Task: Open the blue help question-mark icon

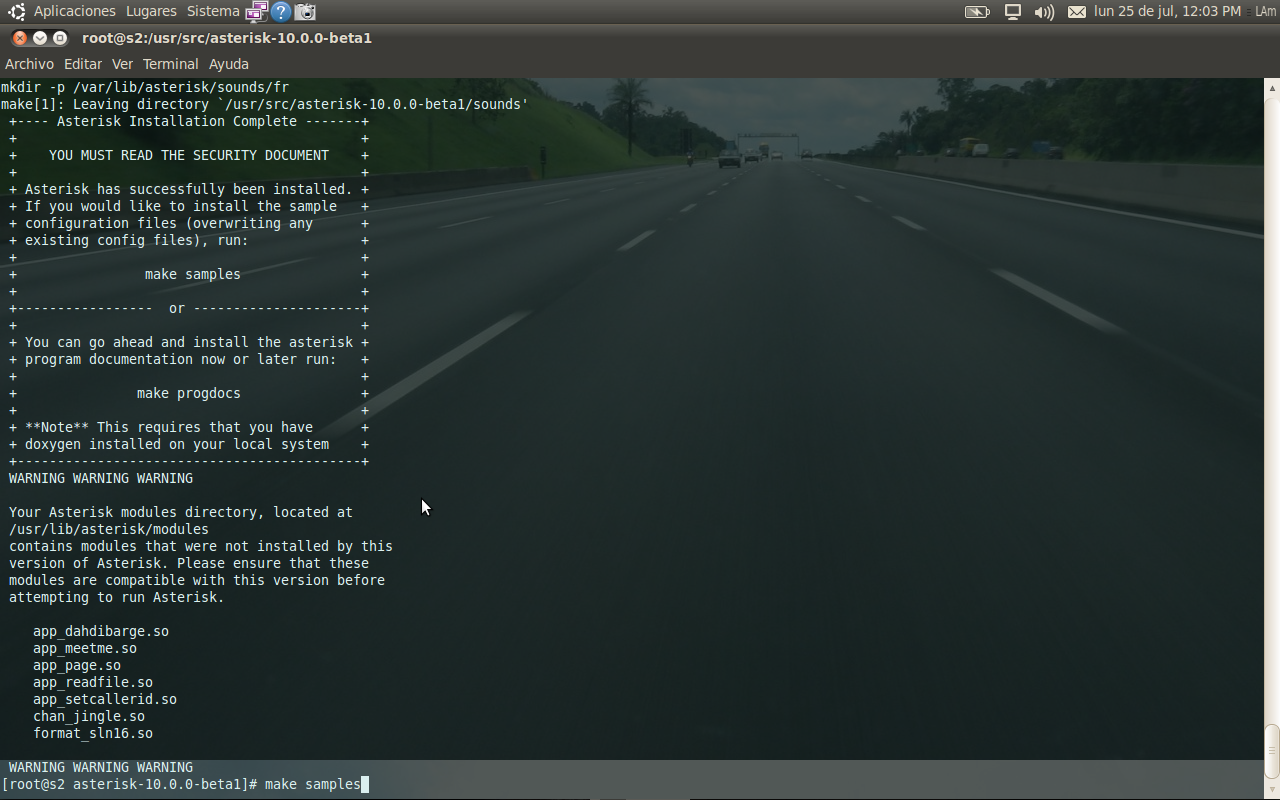Action: pyautogui.click(x=281, y=12)
